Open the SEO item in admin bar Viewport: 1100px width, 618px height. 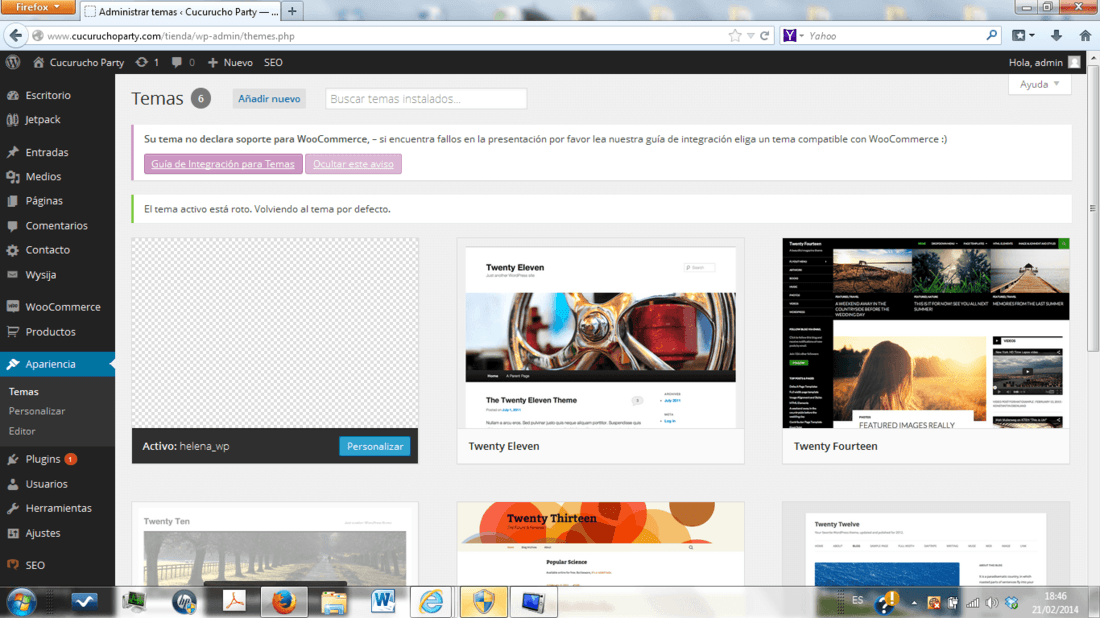(x=273, y=62)
